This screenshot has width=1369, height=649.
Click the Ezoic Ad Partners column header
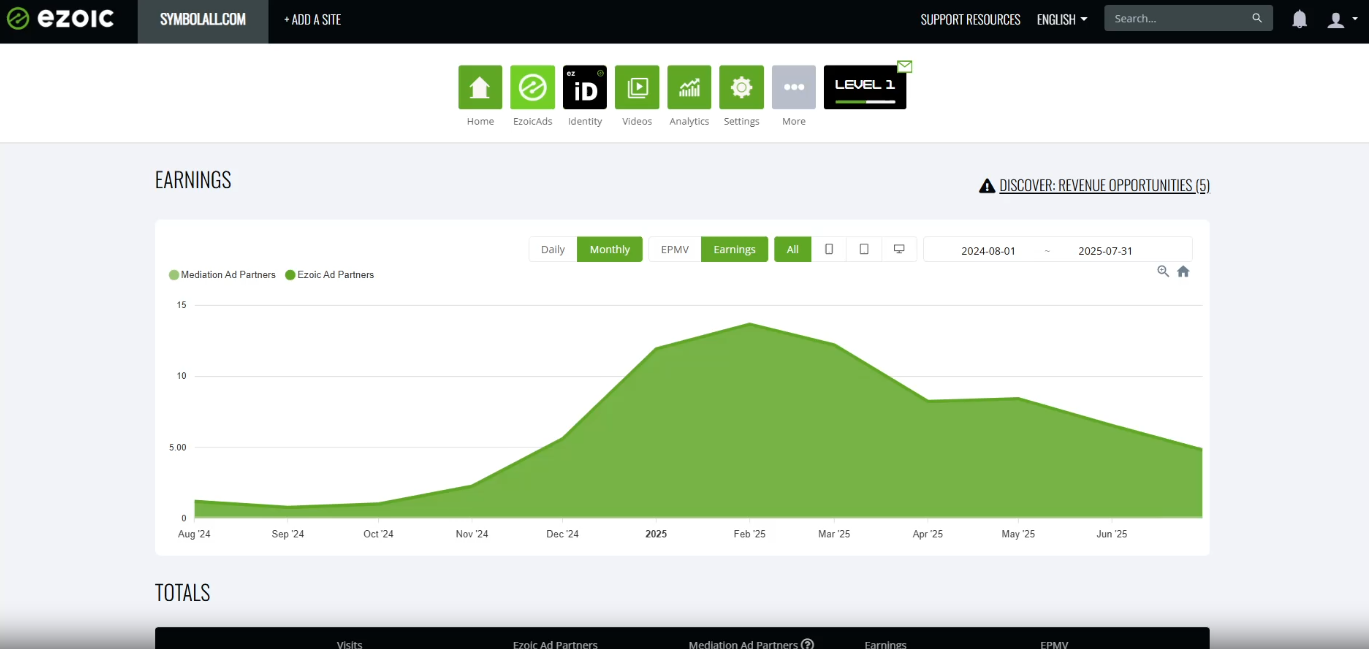point(555,644)
